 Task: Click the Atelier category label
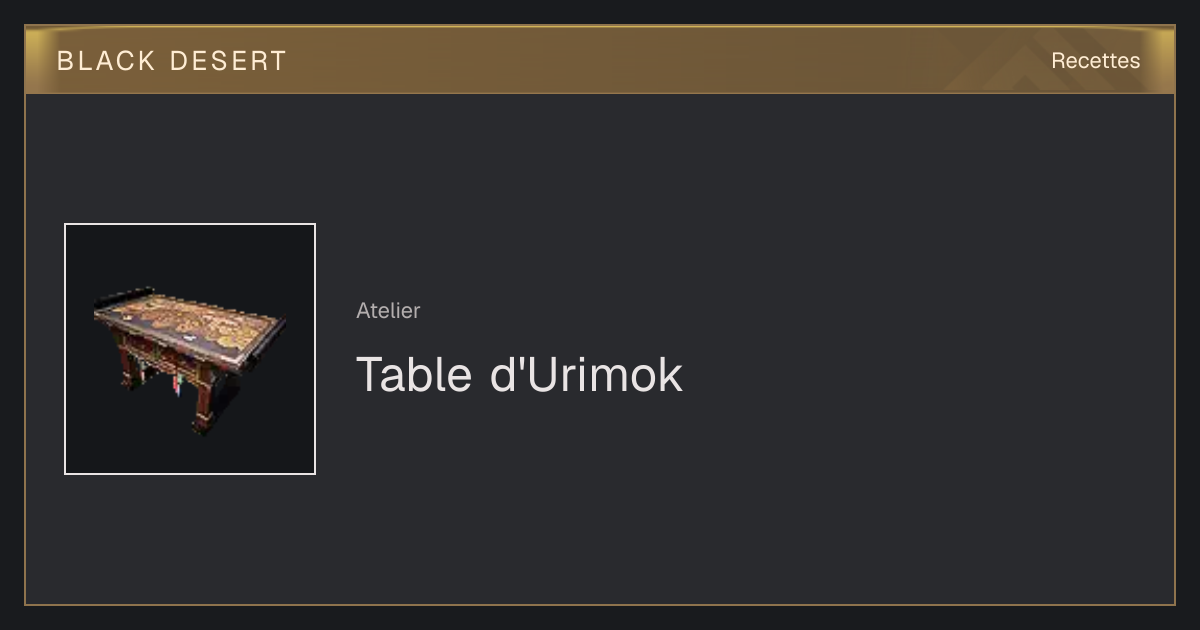click(x=388, y=310)
